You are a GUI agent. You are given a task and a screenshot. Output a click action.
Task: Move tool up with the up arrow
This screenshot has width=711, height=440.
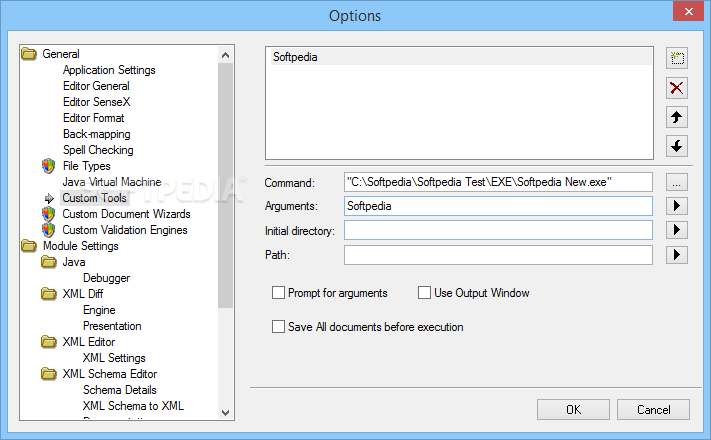tap(677, 117)
